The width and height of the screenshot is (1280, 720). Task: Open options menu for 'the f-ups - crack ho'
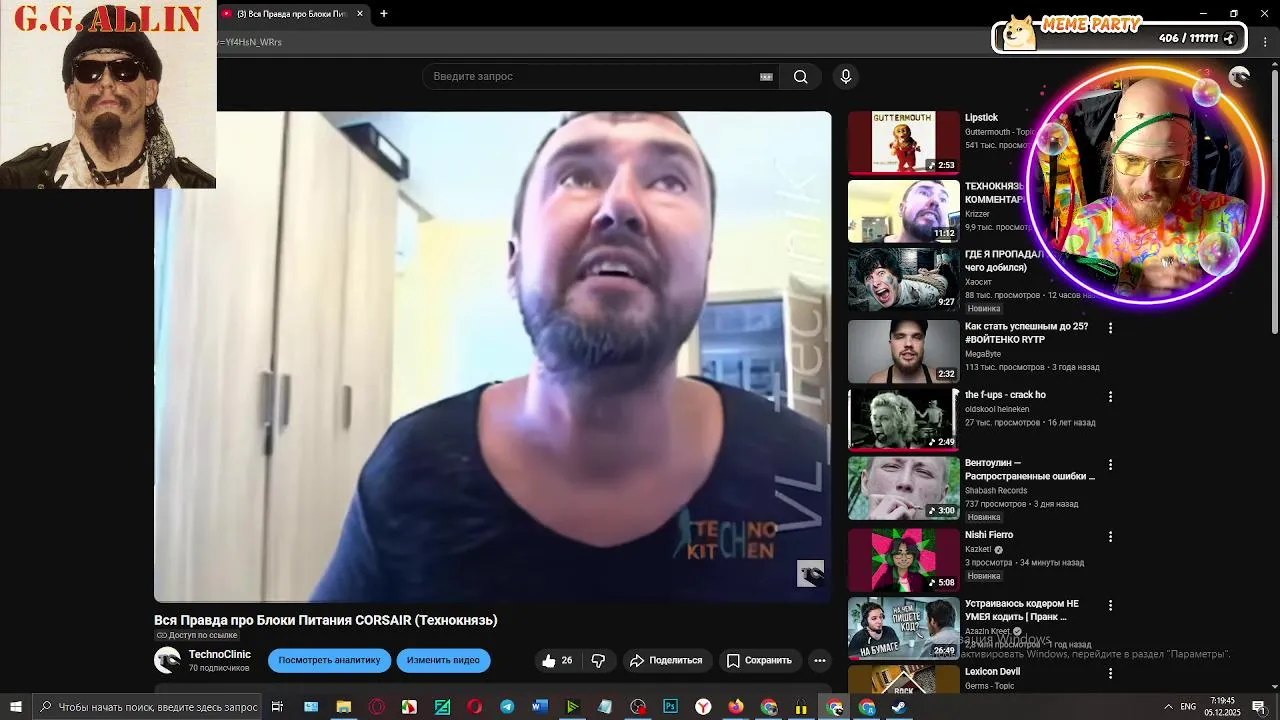[x=1109, y=397]
